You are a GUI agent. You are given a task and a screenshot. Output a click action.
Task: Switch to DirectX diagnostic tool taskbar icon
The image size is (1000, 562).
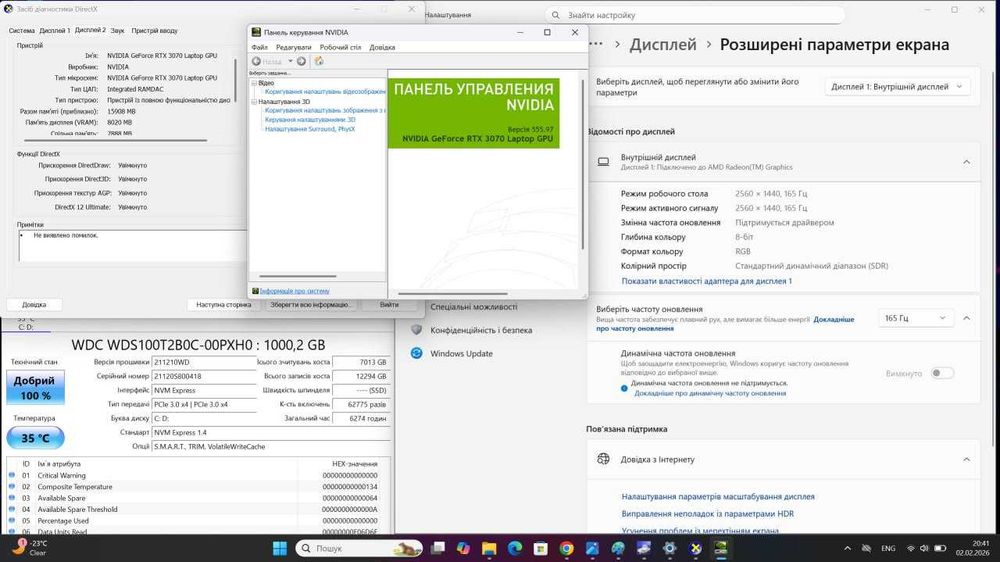[696, 548]
